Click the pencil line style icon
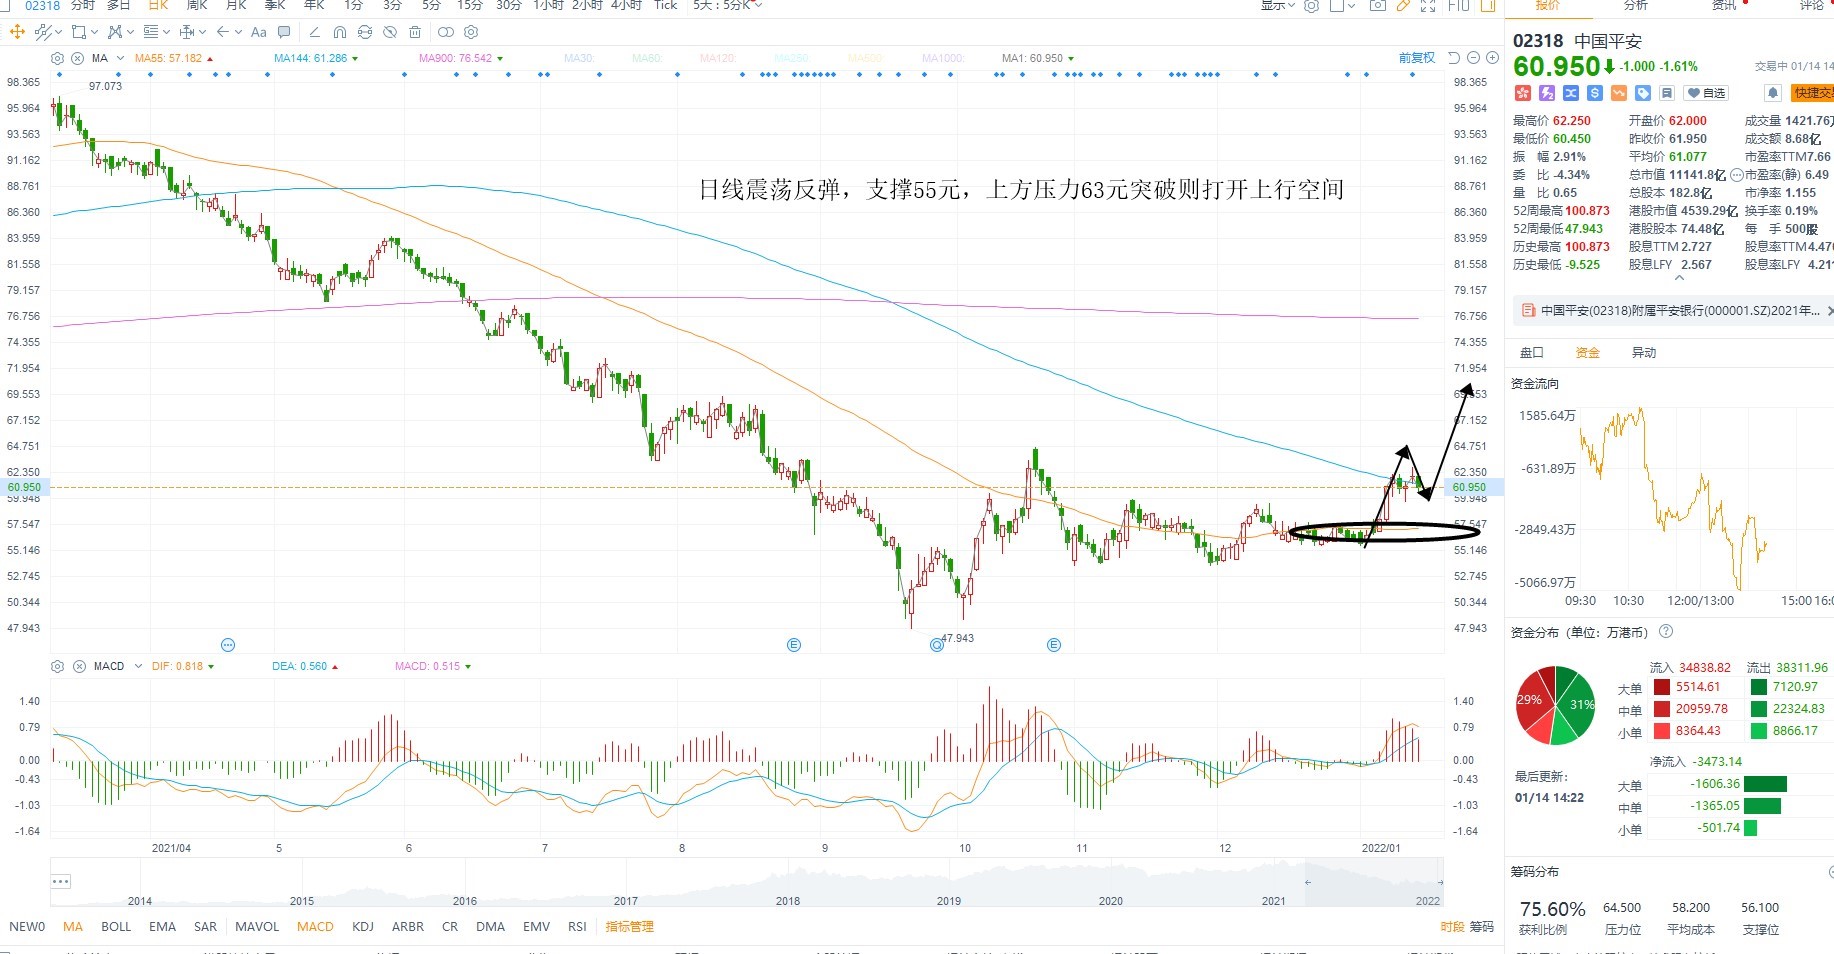1834x954 pixels. click(314, 32)
